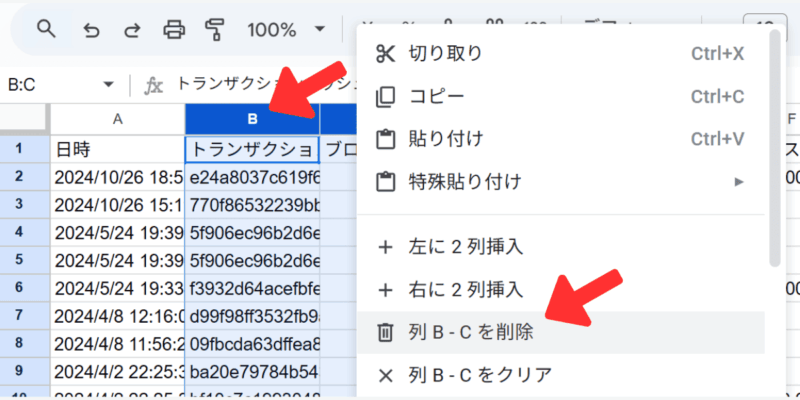Click cell ba20e79784b54
Viewport: 800px width, 400px height.
click(x=253, y=370)
